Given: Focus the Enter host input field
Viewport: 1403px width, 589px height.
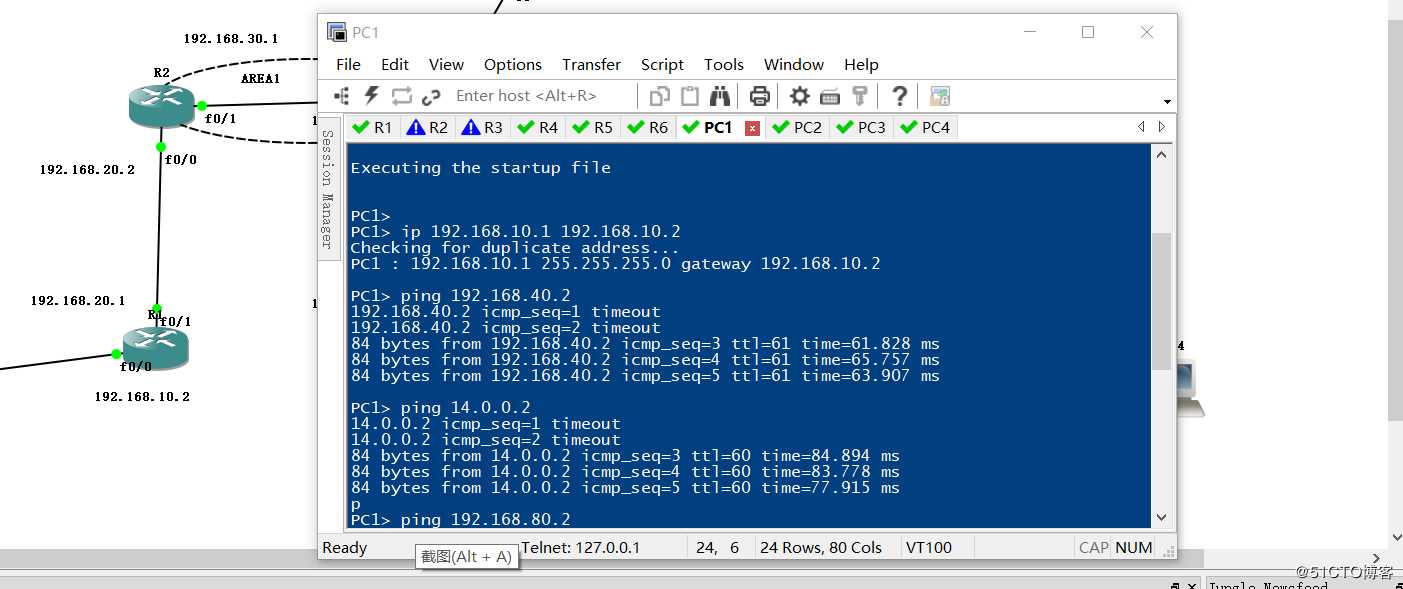Looking at the screenshot, I should (x=543, y=96).
